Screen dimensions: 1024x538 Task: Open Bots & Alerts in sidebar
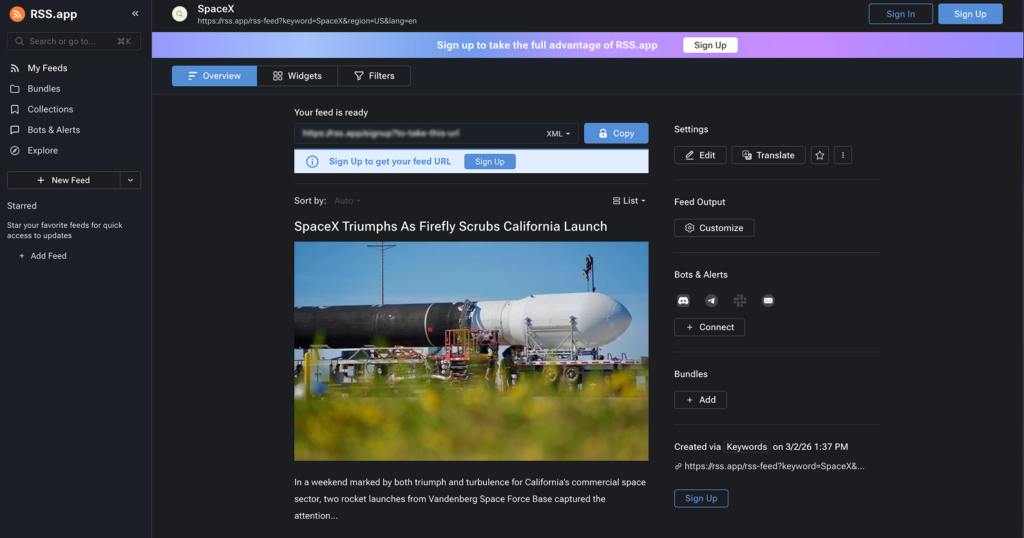(53, 130)
